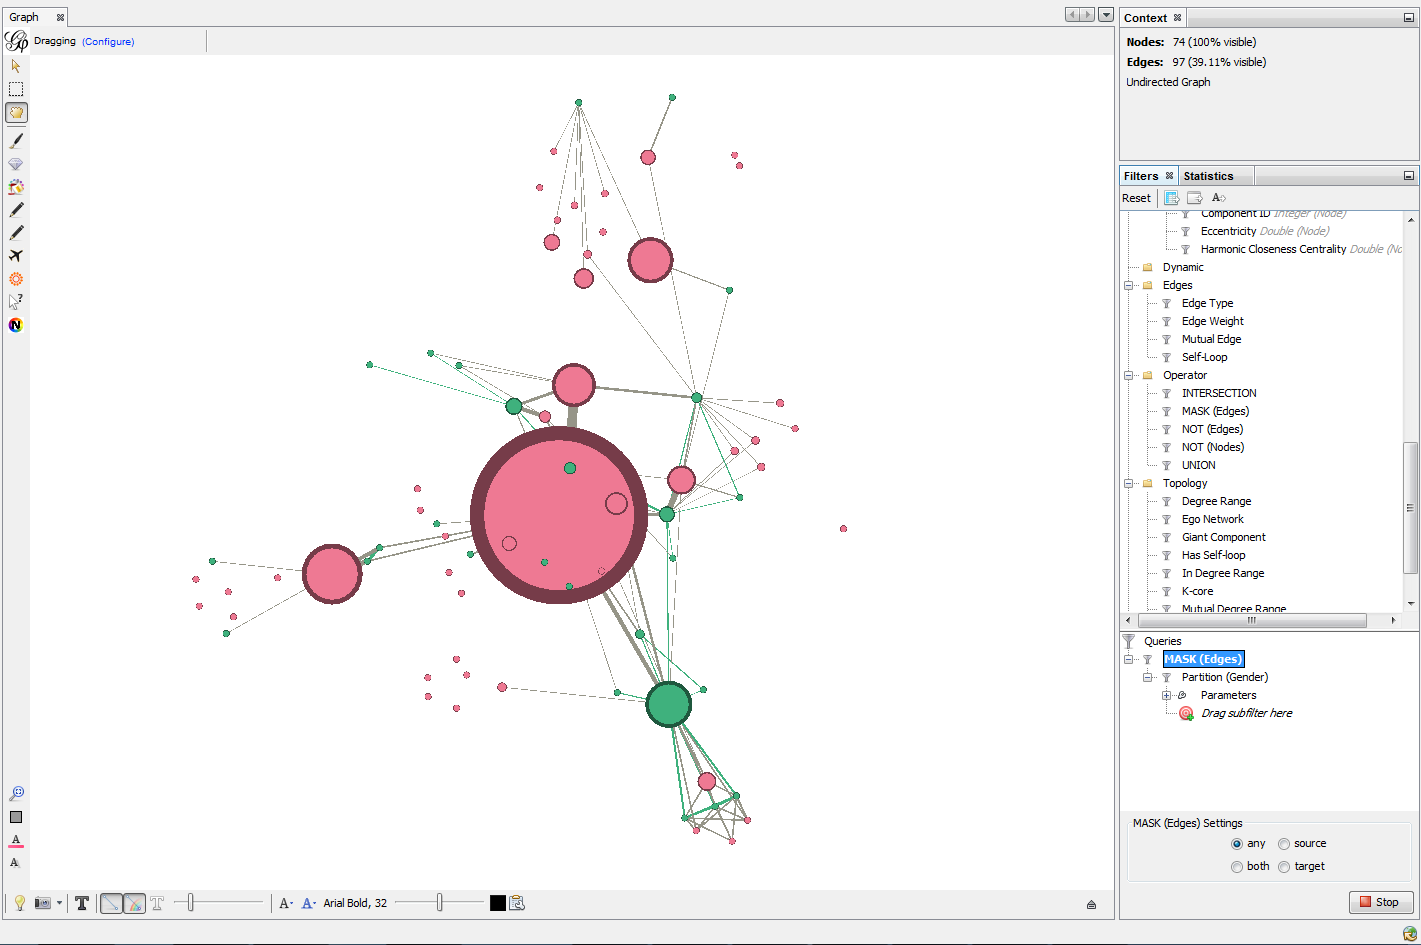Open label text settings clipboard icon
Viewport: 1421px width, 945px height.
coord(517,903)
